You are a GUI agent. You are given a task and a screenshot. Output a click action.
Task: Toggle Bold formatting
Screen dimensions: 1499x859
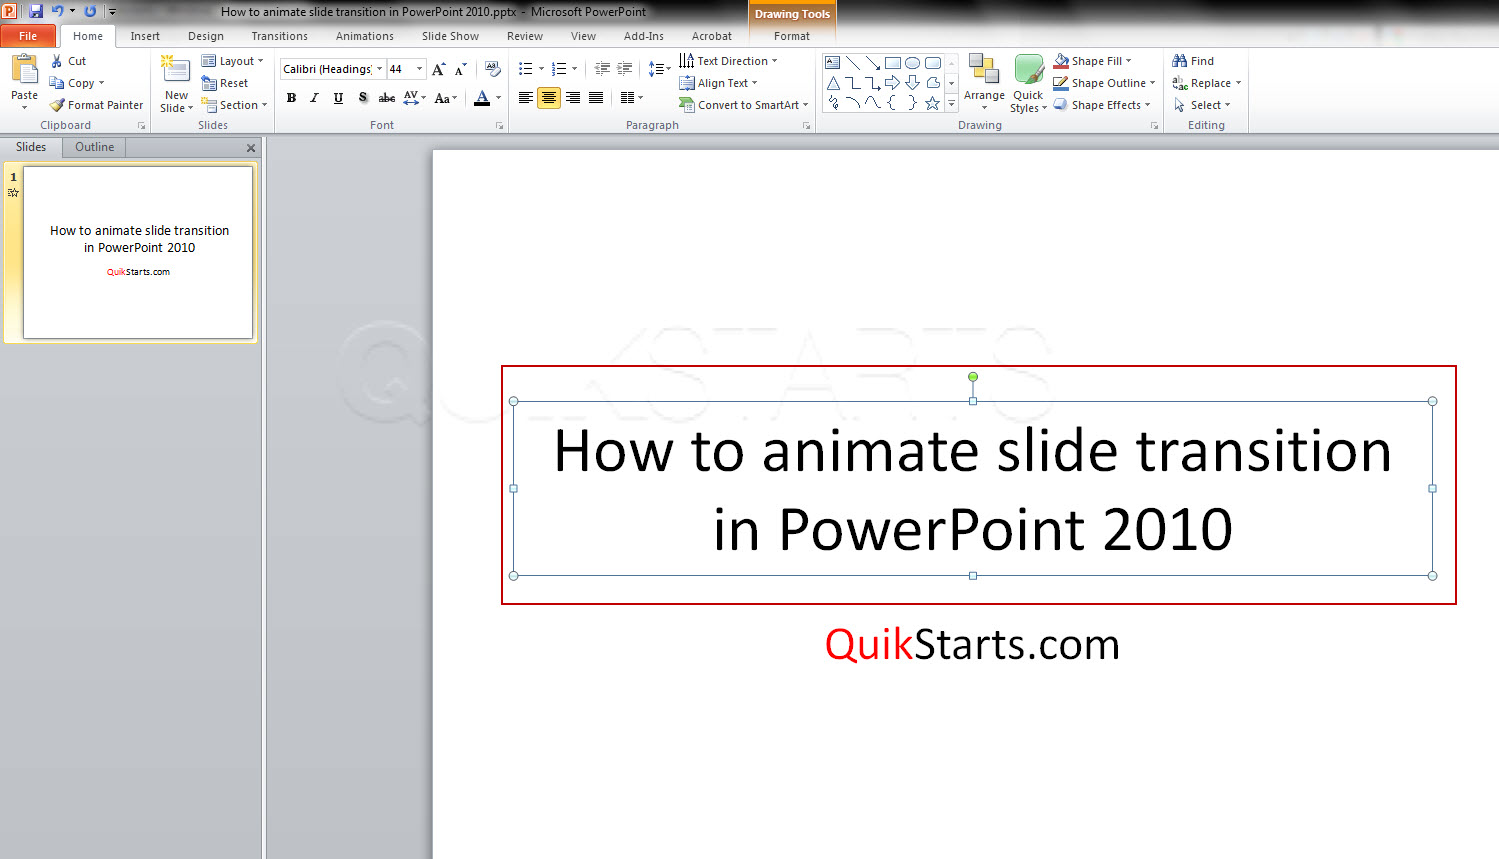[x=291, y=97]
